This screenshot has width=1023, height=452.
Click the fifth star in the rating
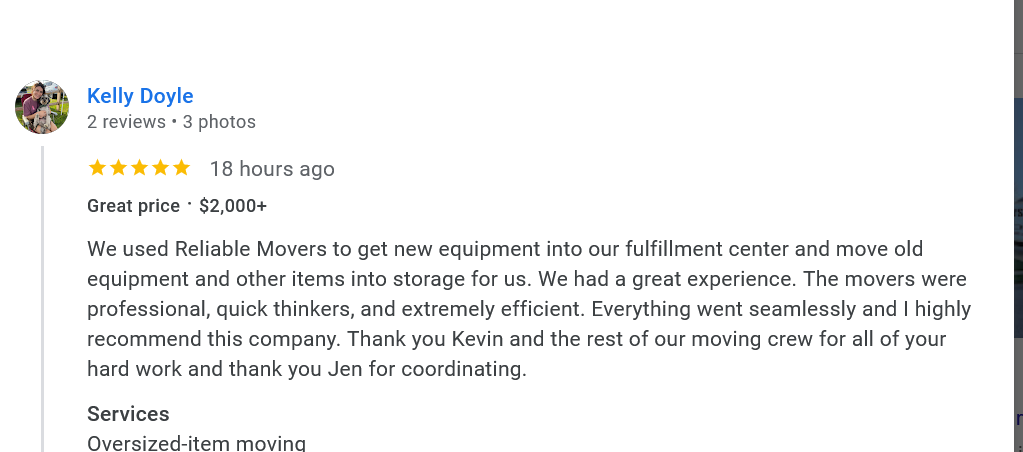pyautogui.click(x=181, y=168)
